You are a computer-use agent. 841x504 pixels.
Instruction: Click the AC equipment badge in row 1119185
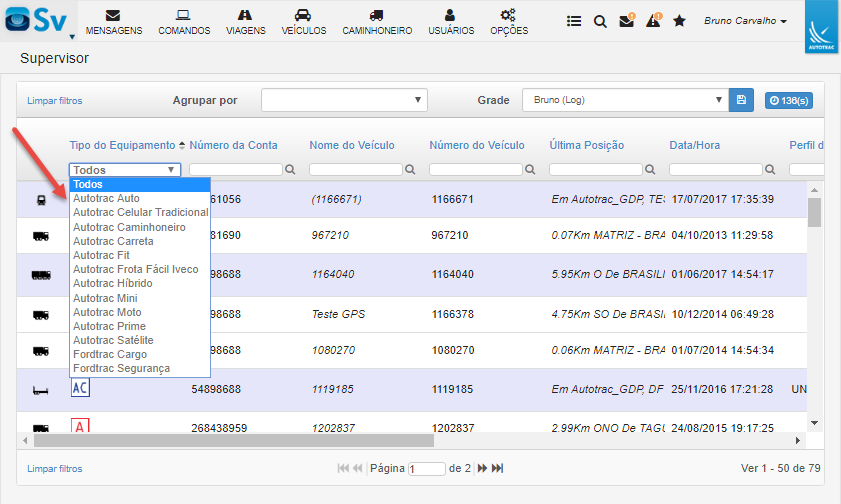pyautogui.click(x=80, y=388)
